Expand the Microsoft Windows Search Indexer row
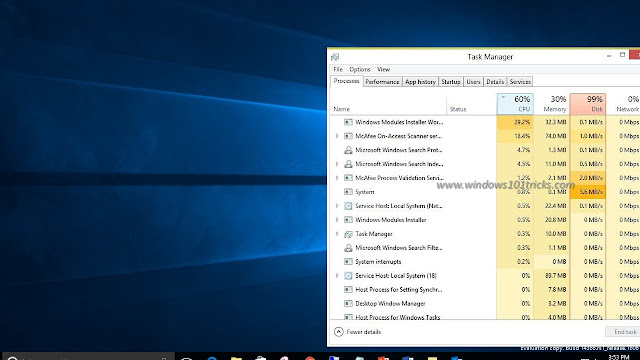Viewport: 640px width, 360px height. pyautogui.click(x=337, y=164)
